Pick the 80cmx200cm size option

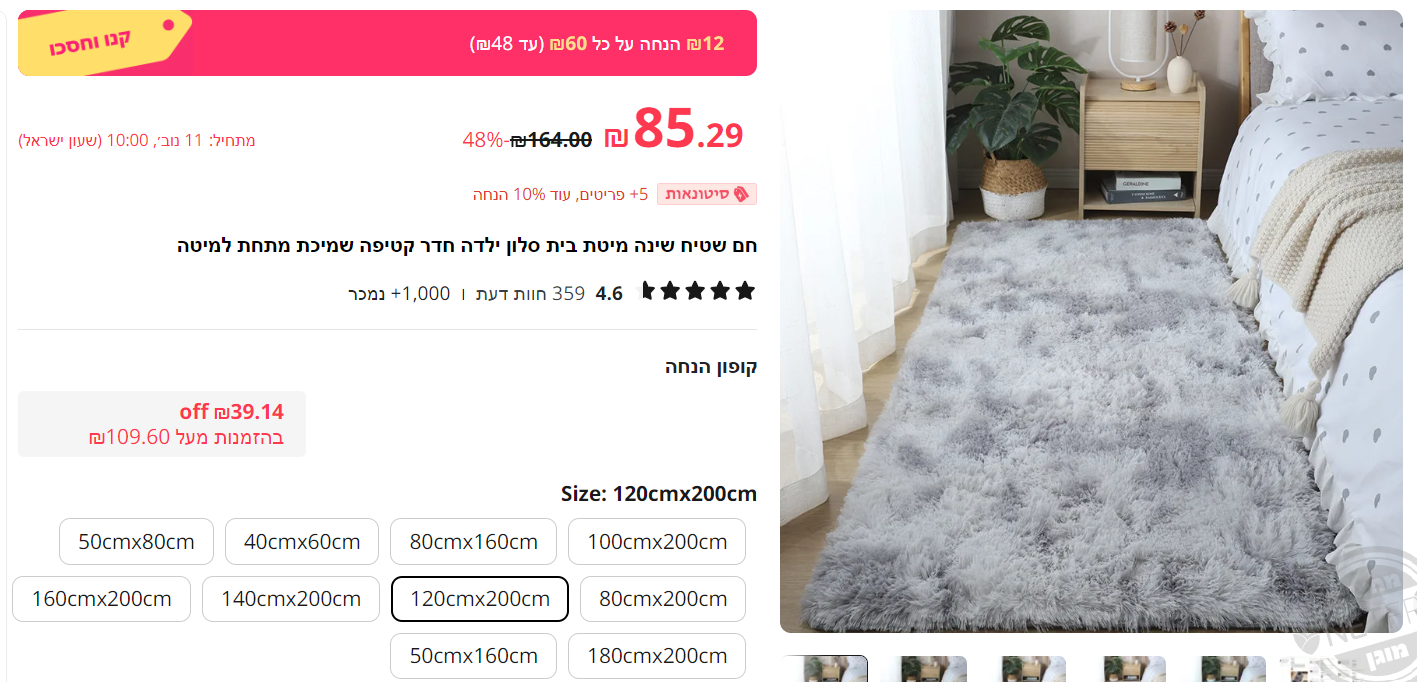663,599
